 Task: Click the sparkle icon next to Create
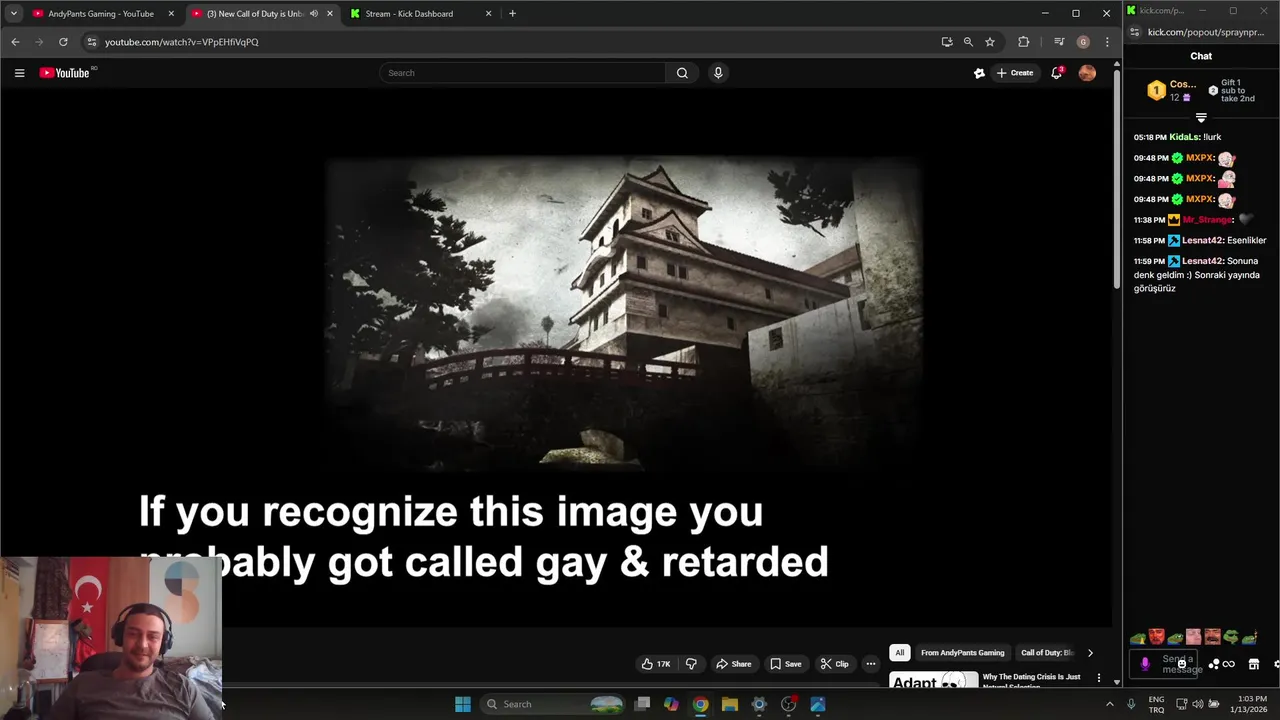(979, 73)
